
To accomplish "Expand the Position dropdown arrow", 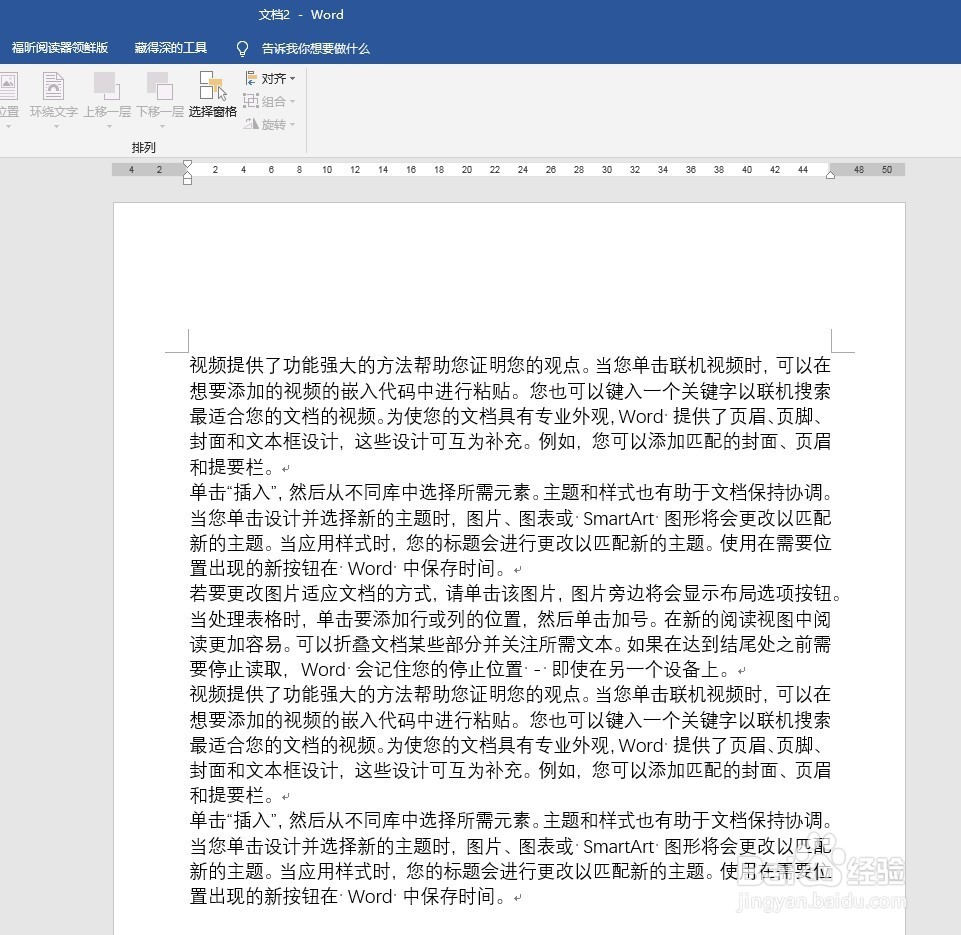I will (x=8, y=126).
